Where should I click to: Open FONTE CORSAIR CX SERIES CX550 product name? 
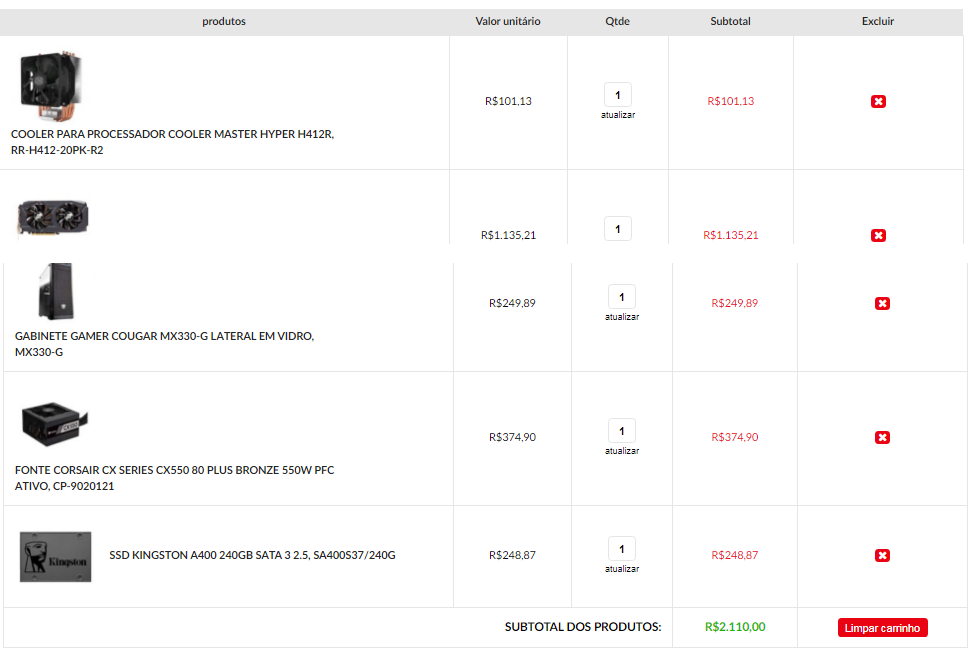[174, 479]
